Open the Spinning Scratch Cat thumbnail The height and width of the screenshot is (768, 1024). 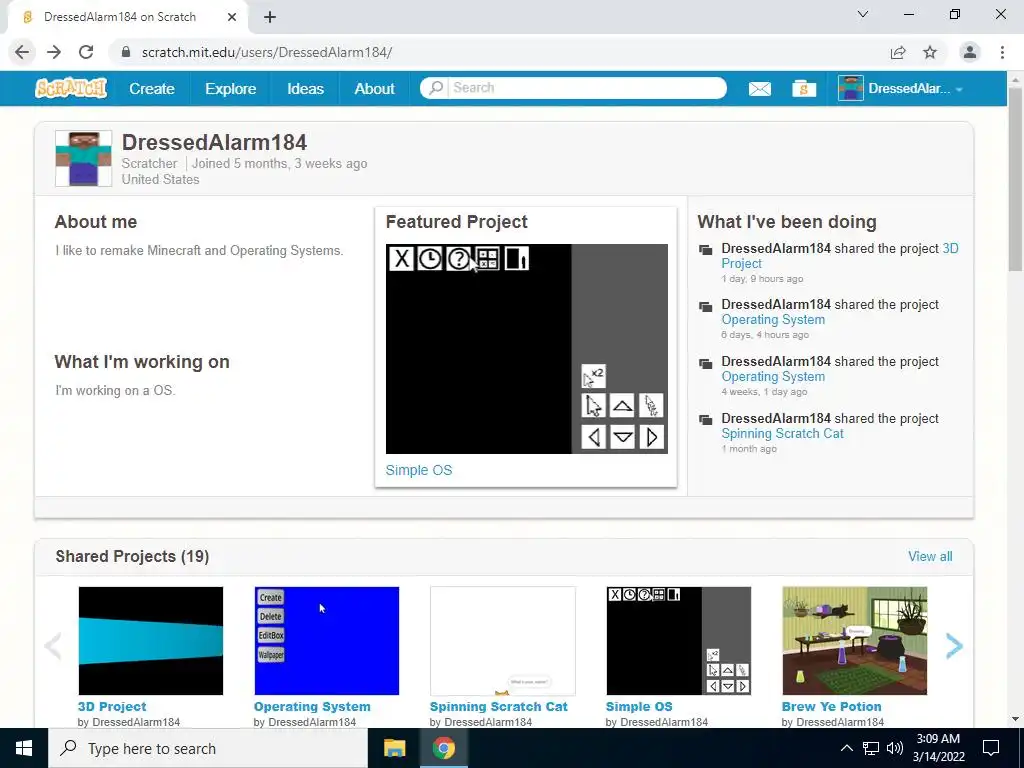pos(503,641)
